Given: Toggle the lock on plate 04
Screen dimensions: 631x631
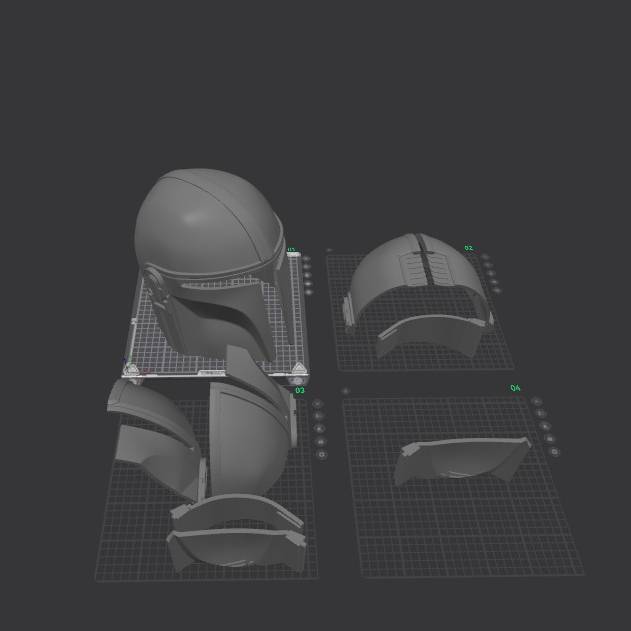Looking at the screenshot, I should tap(550, 439).
